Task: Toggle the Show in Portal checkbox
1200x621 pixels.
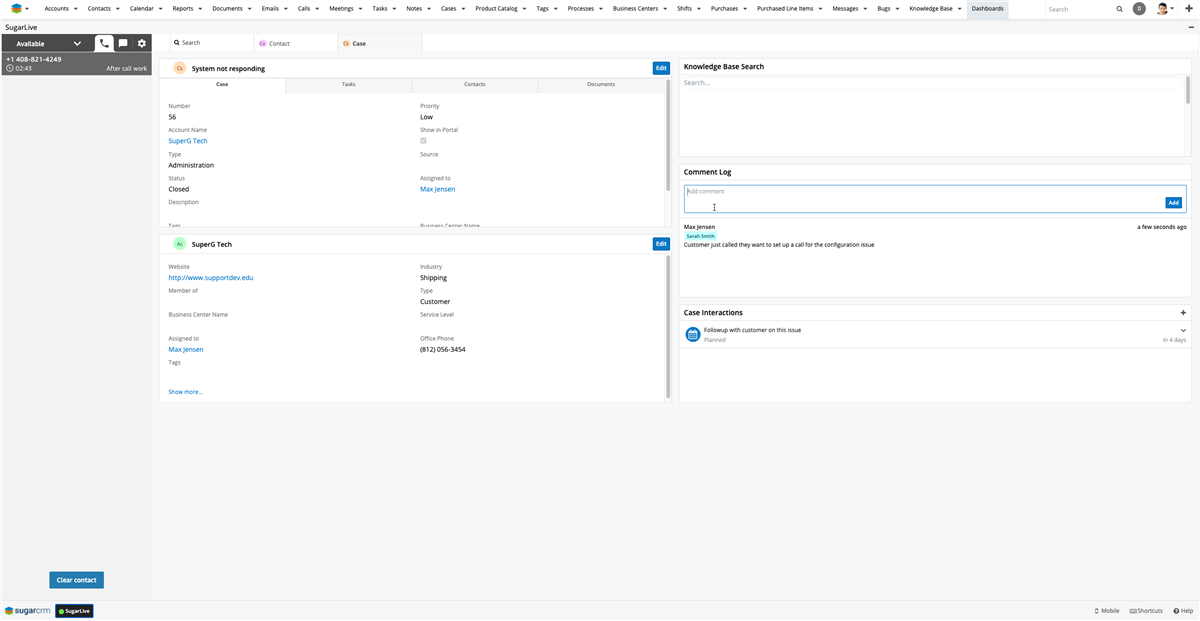Action: (x=423, y=141)
